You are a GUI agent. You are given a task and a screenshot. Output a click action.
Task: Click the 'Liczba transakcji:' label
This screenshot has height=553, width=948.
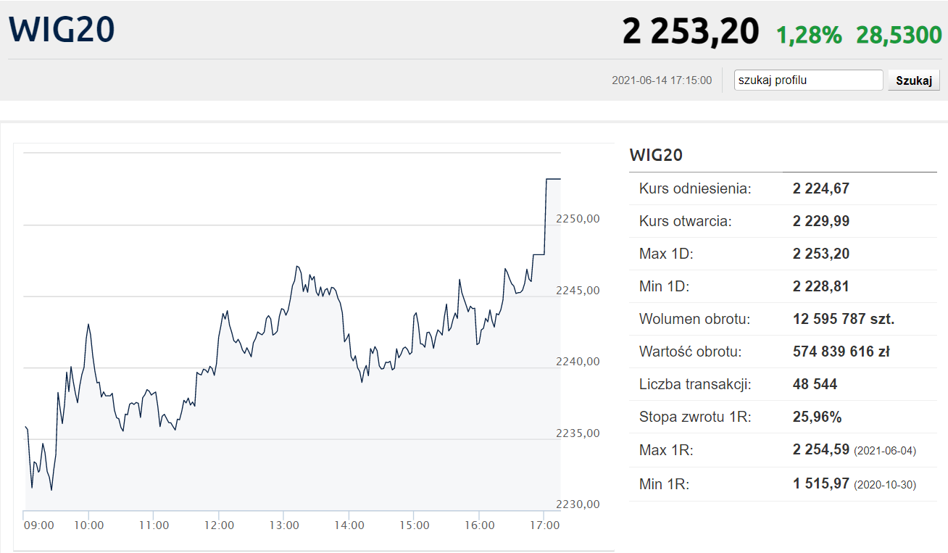[695, 384]
